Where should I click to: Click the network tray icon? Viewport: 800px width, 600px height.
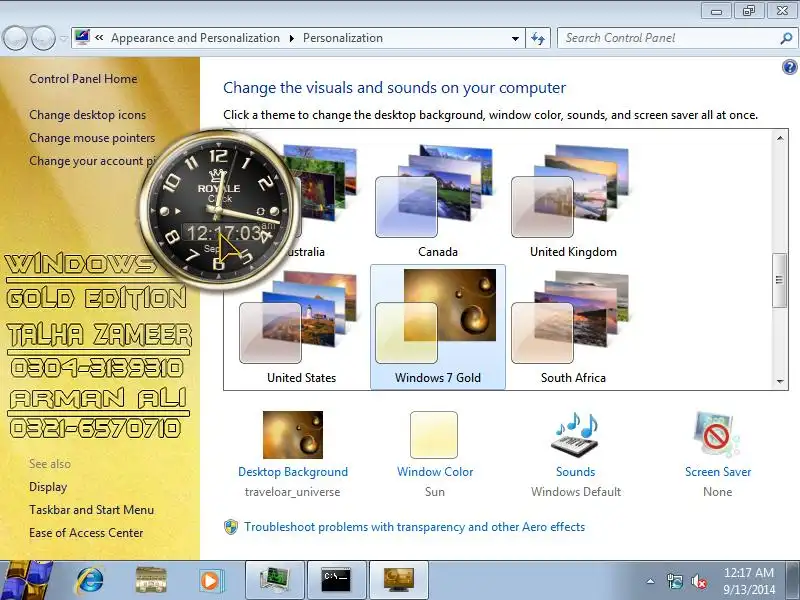[x=674, y=581]
